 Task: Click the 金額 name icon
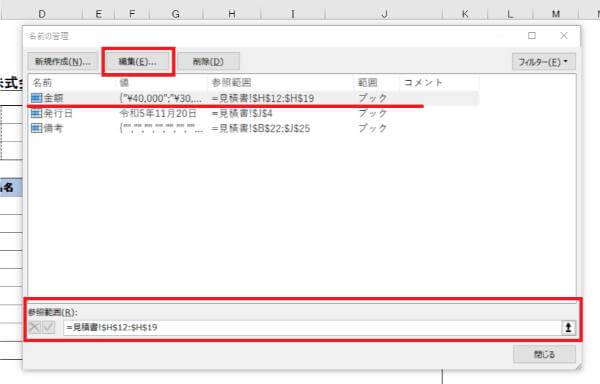[36, 98]
